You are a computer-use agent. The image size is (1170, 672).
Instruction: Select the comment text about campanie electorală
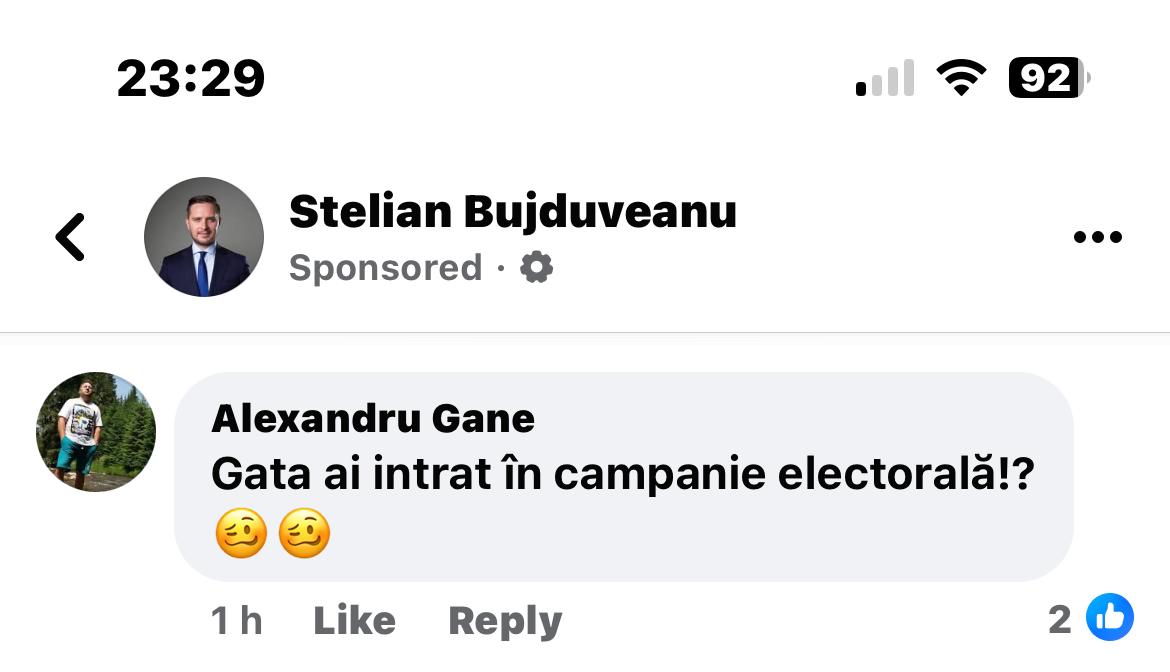tap(622, 475)
